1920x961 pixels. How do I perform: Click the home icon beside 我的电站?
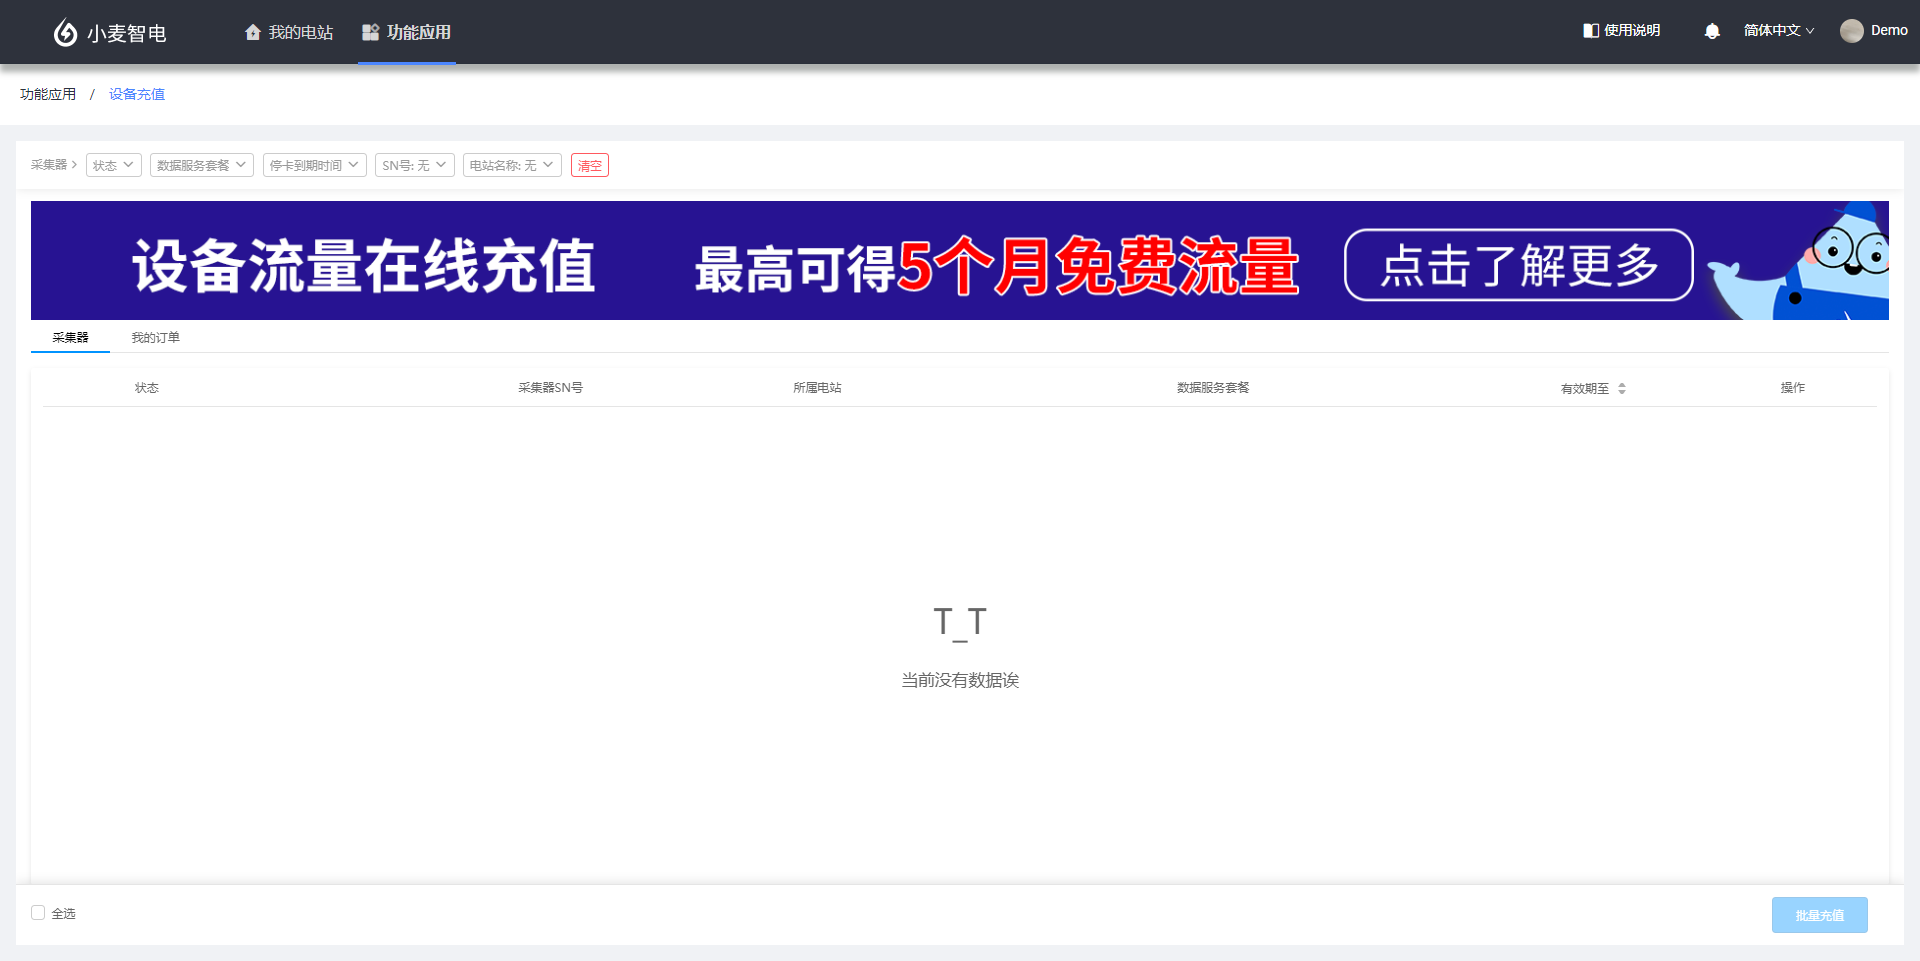253,32
